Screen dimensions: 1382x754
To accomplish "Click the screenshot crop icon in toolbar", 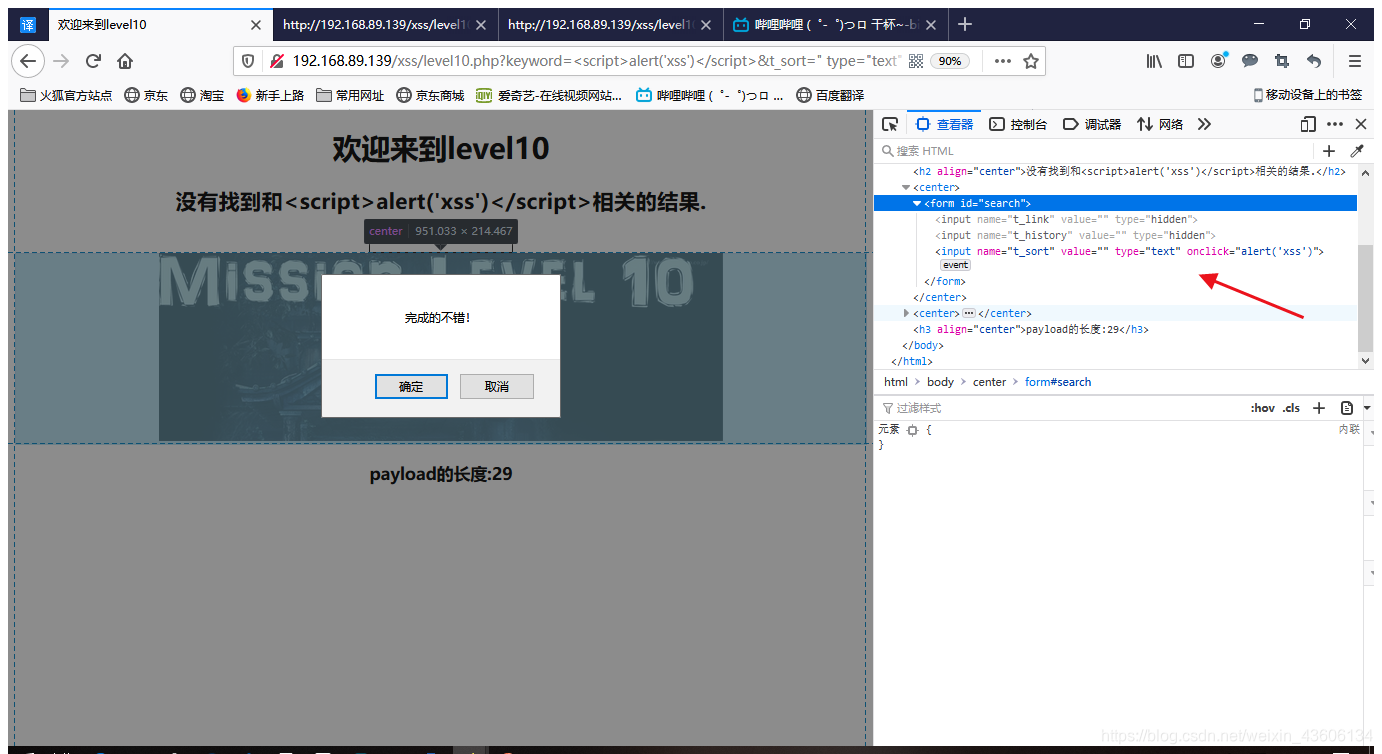I will [1281, 61].
